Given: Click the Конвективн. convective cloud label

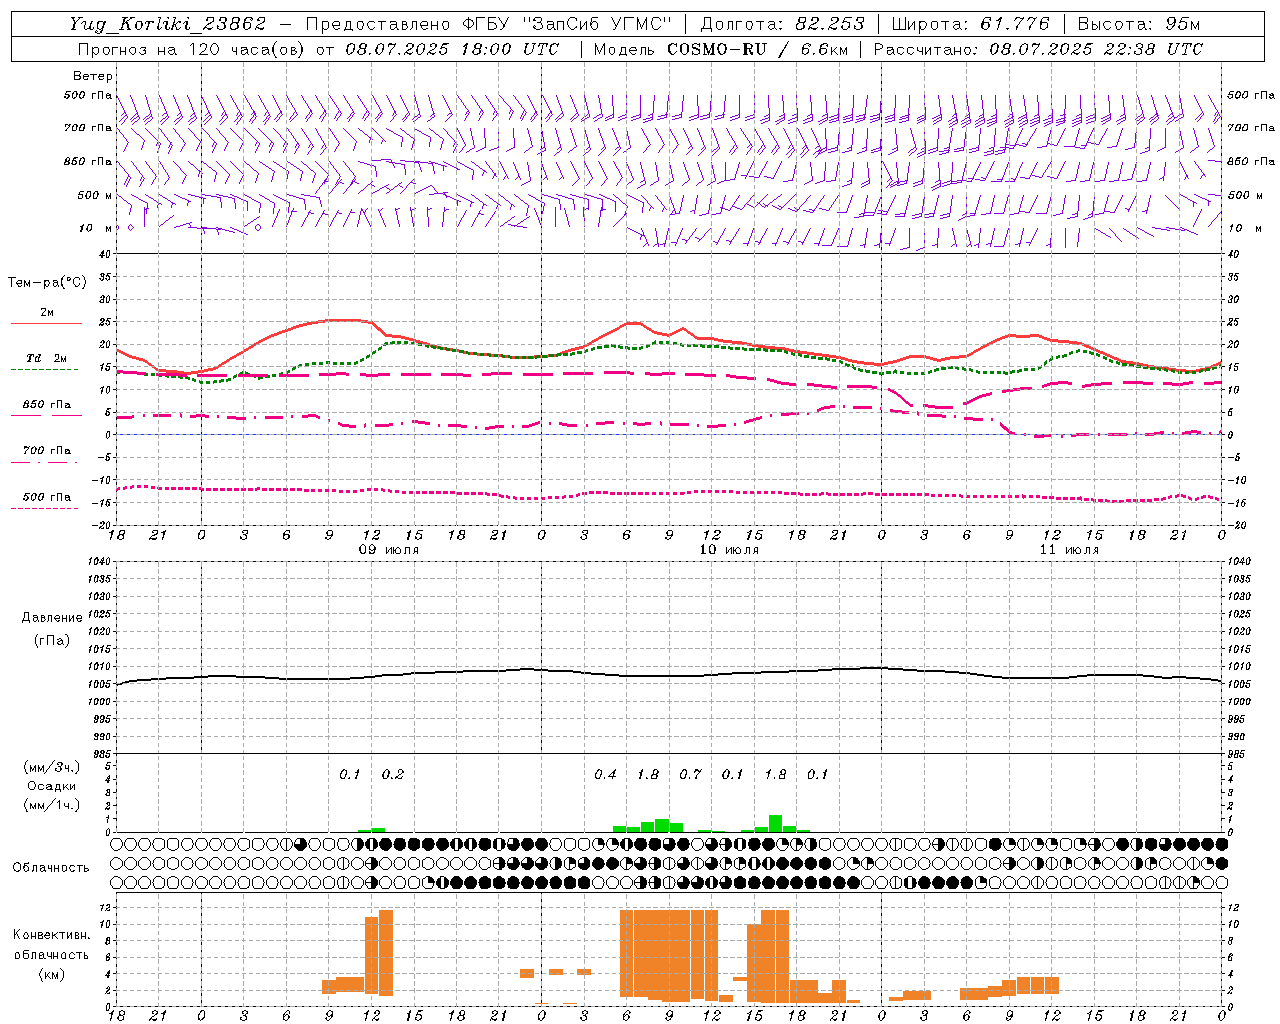Looking at the screenshot, I should (51, 935).
